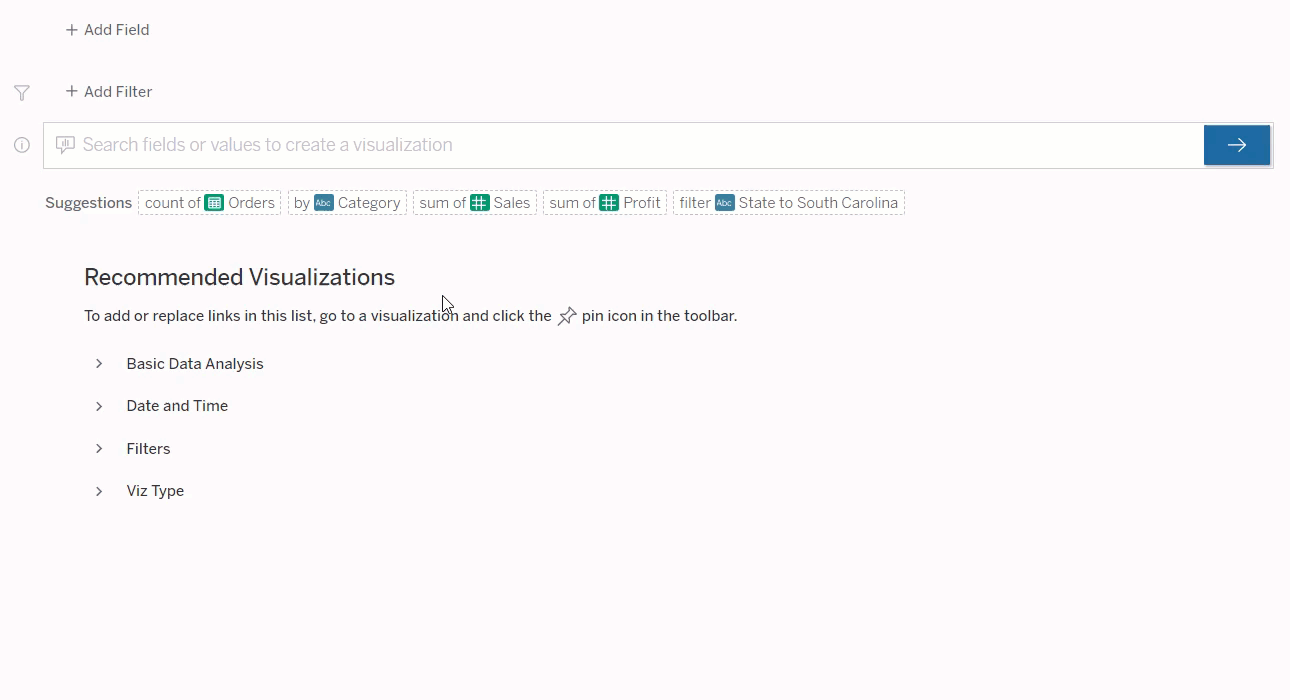Click the info icon beside the search bar

coord(21,145)
